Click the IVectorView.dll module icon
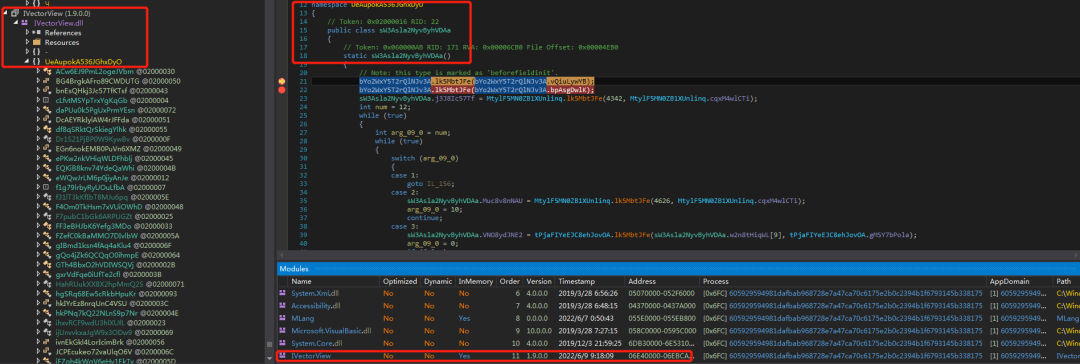The image size is (1080, 364). click(26, 23)
